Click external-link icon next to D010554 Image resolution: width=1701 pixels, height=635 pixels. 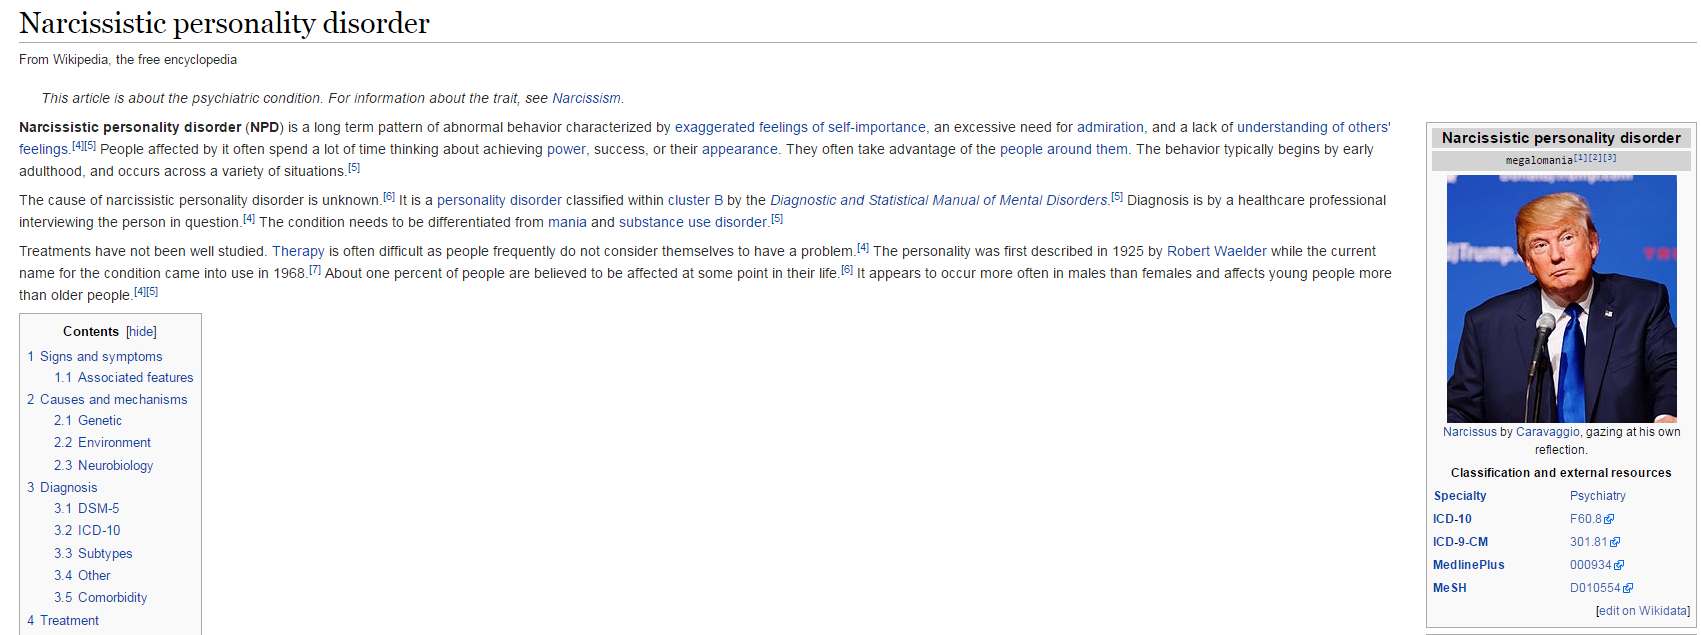tap(1628, 588)
